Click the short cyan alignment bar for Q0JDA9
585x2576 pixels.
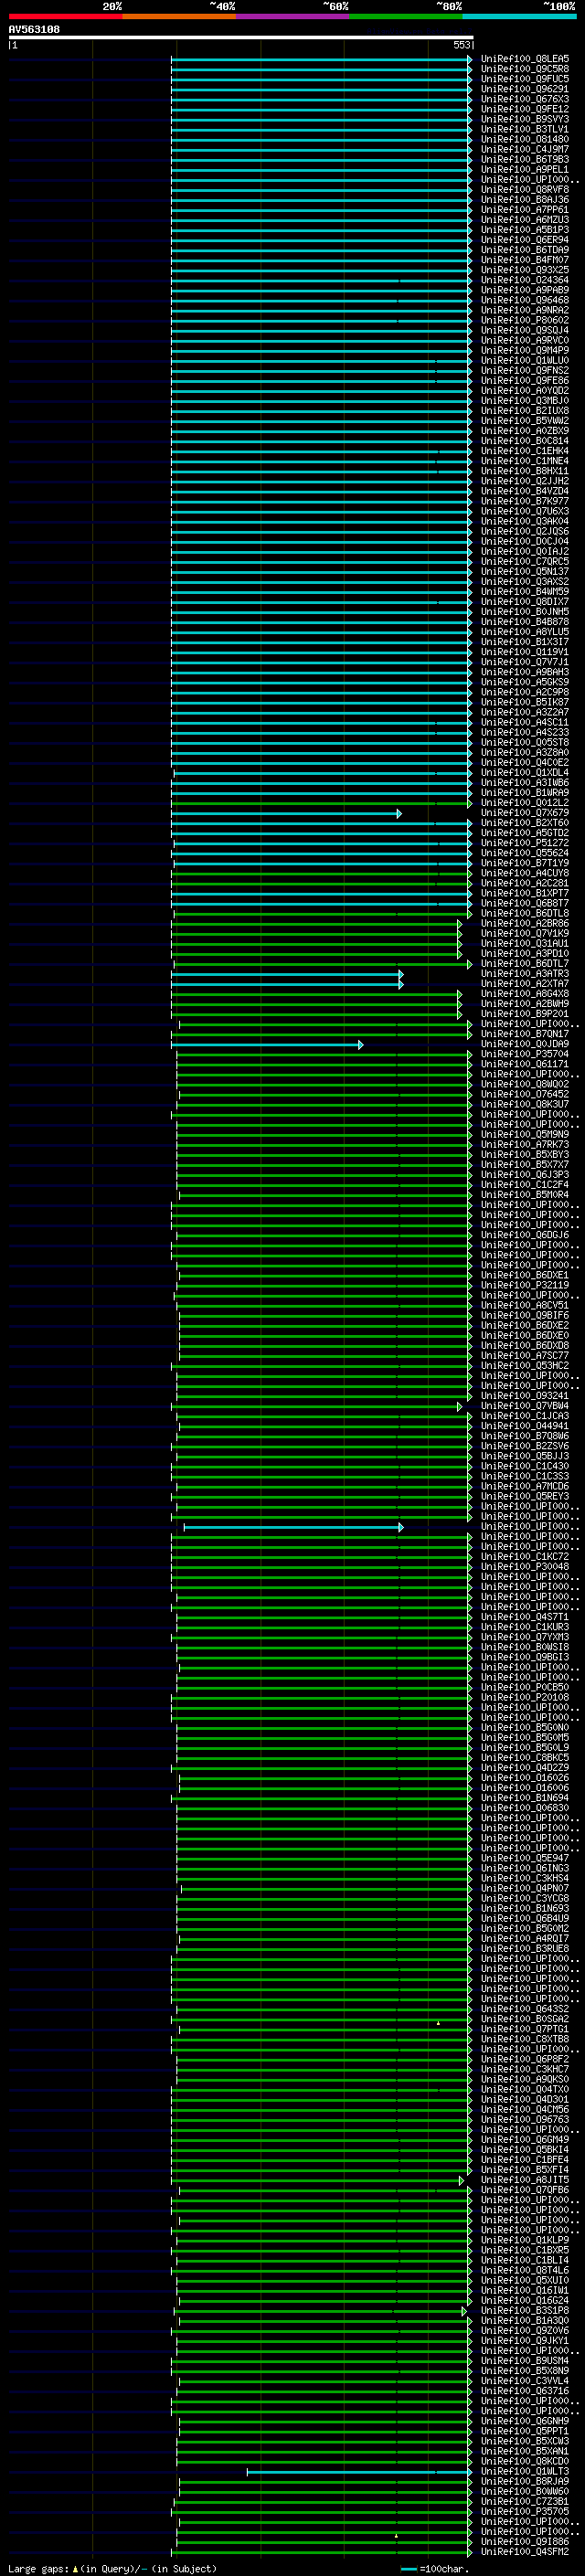point(267,1044)
